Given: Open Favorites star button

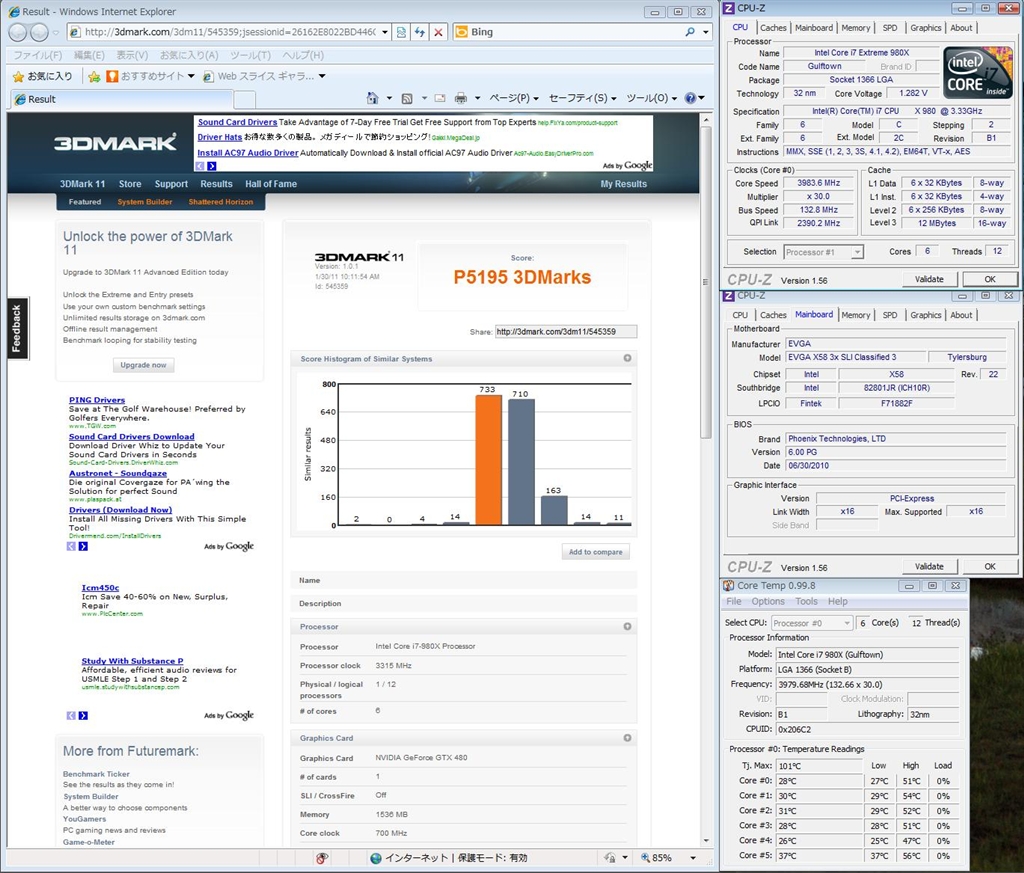Looking at the screenshot, I should pyautogui.click(x=42, y=76).
